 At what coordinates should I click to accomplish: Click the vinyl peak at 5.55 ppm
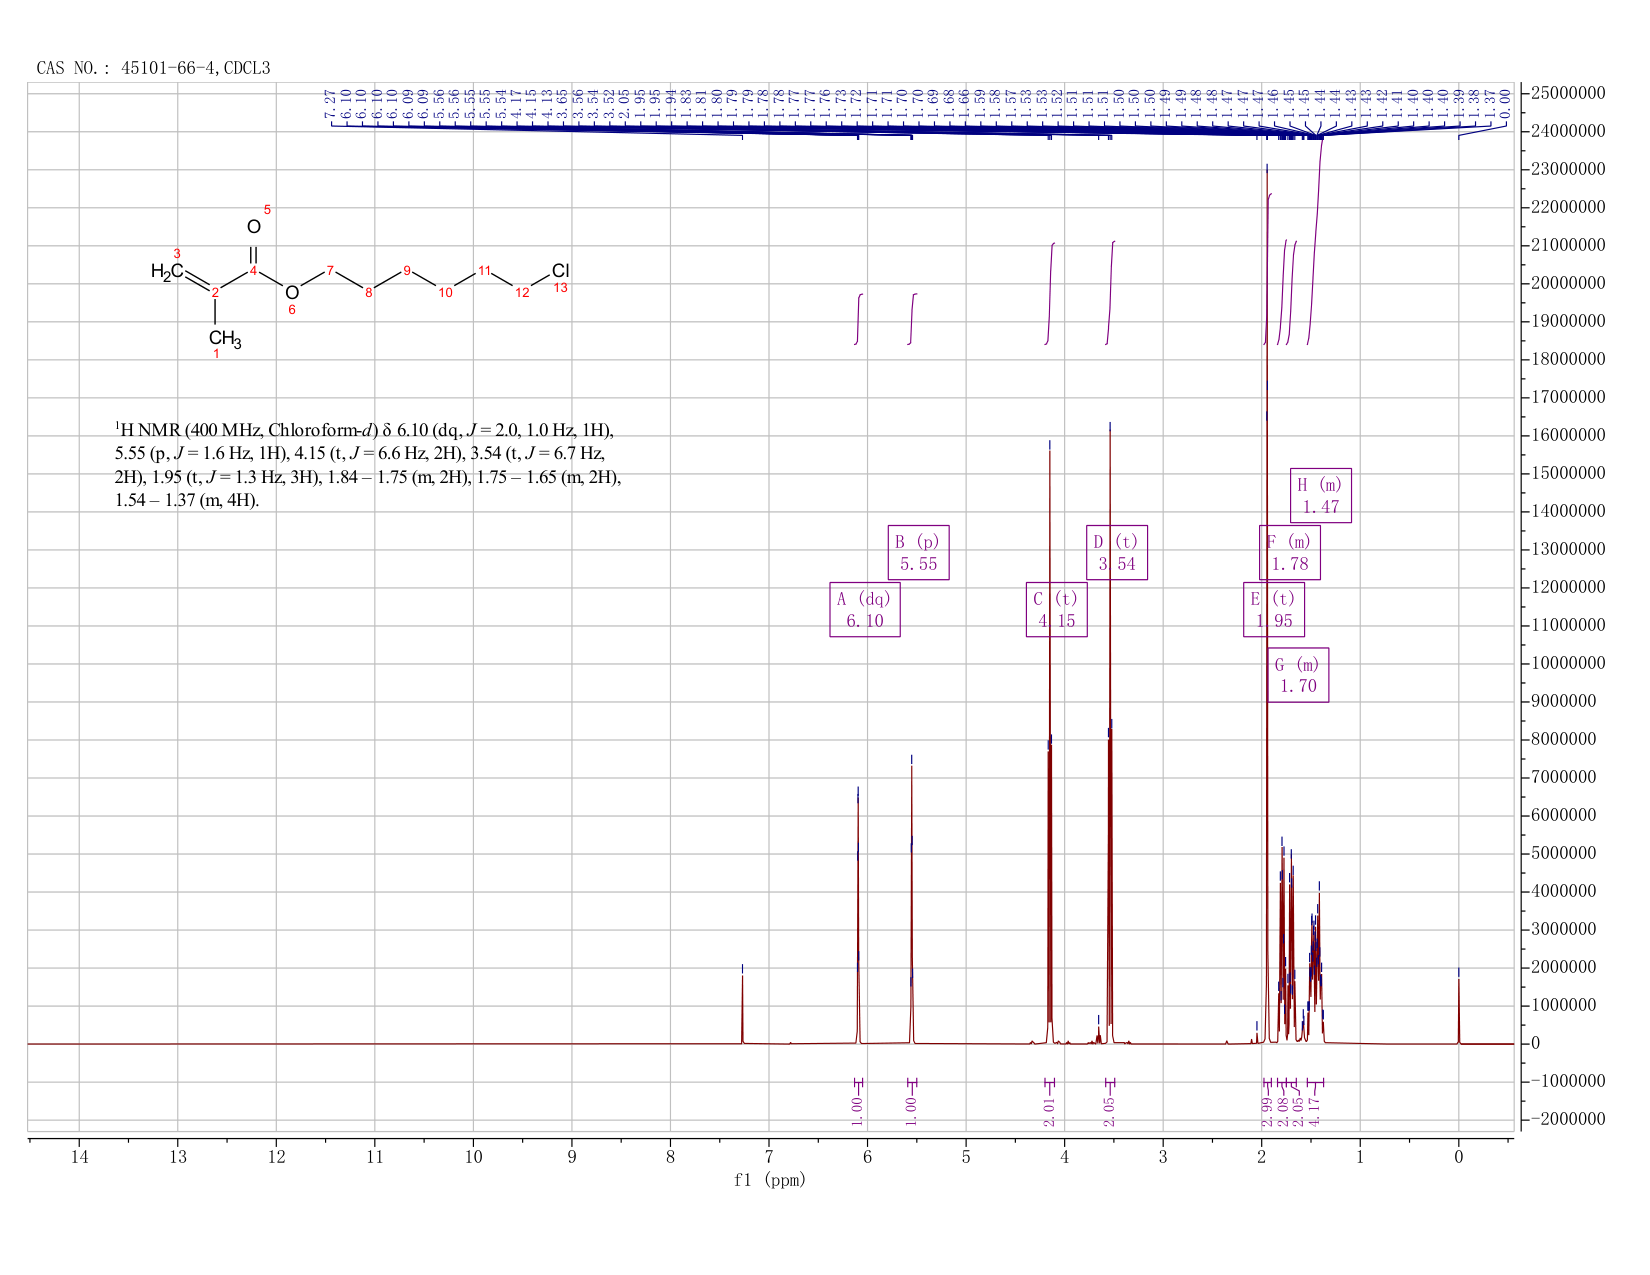911,905
